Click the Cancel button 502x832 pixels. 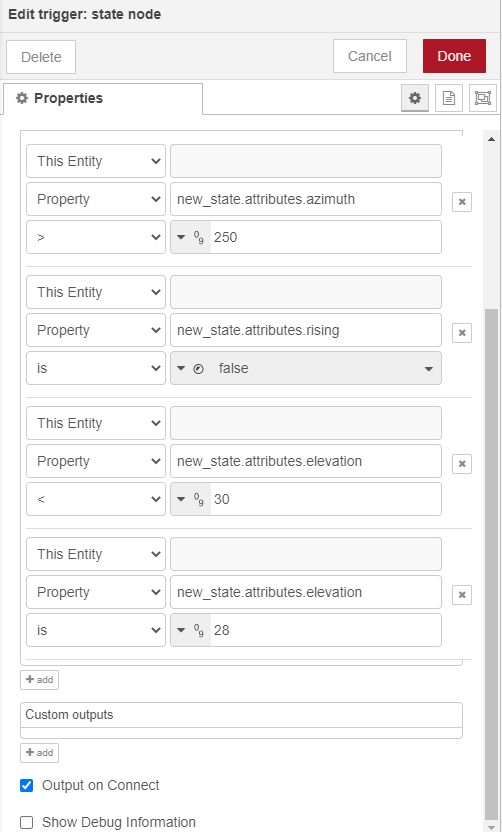pos(370,56)
